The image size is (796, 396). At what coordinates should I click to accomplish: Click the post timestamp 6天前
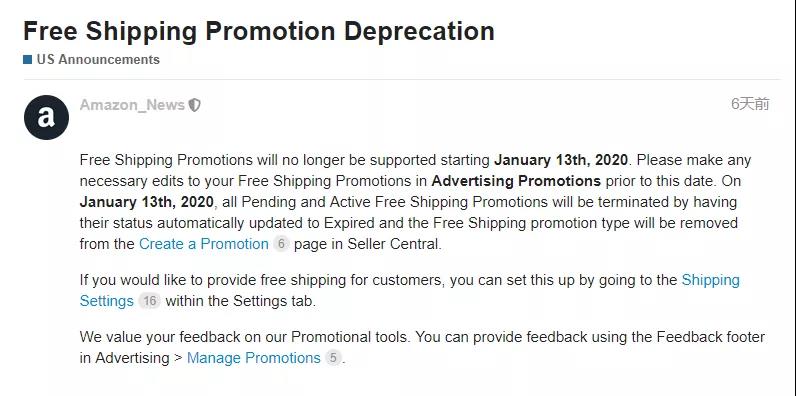point(750,104)
